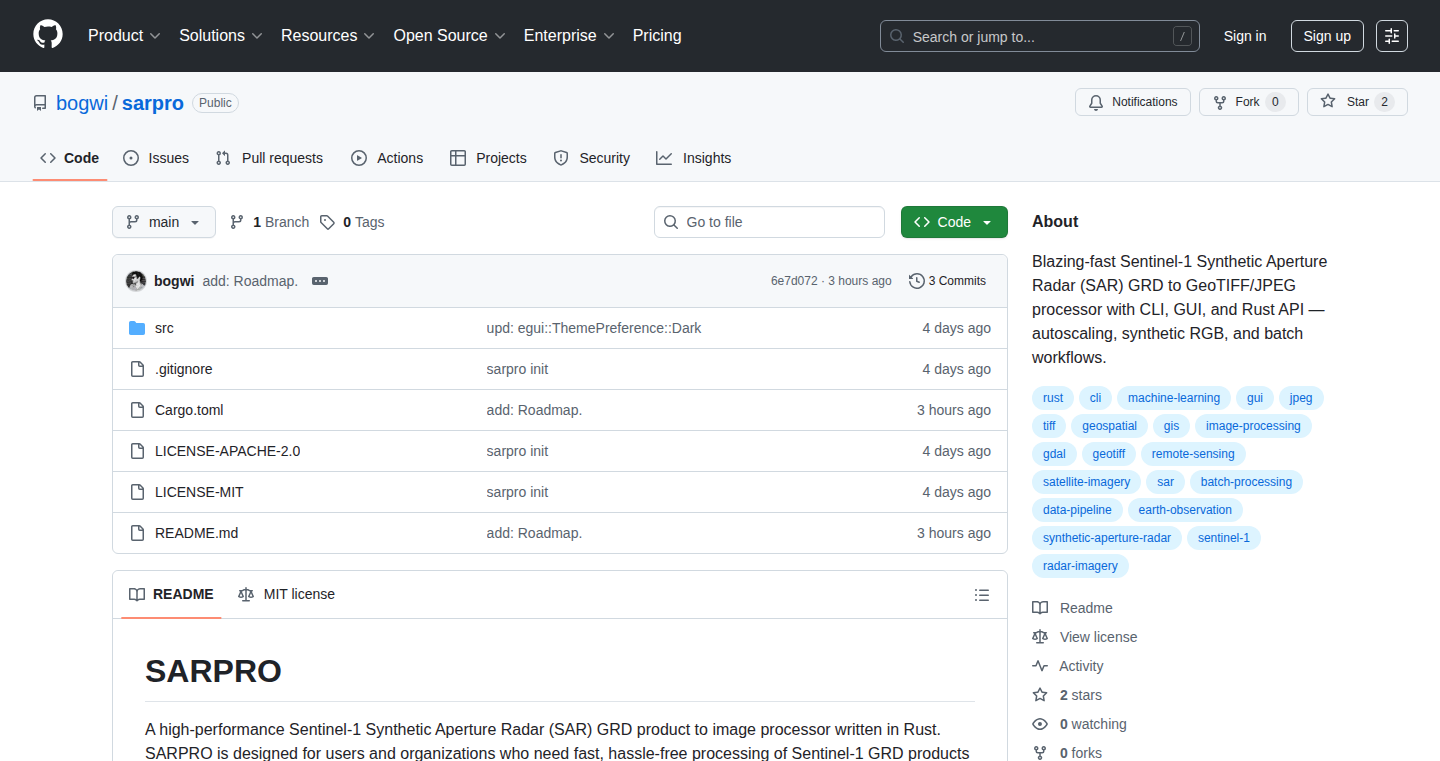
Task: Open the .gitignore file
Action: click(184, 369)
